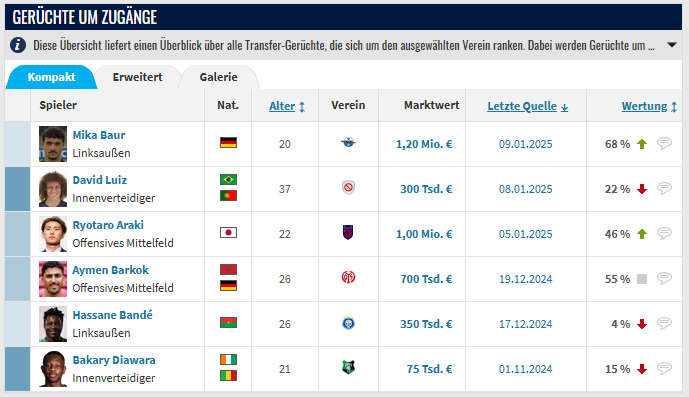Open comment icon in Bakary Diawara row
The width and height of the screenshot is (689, 397).
tap(664, 368)
